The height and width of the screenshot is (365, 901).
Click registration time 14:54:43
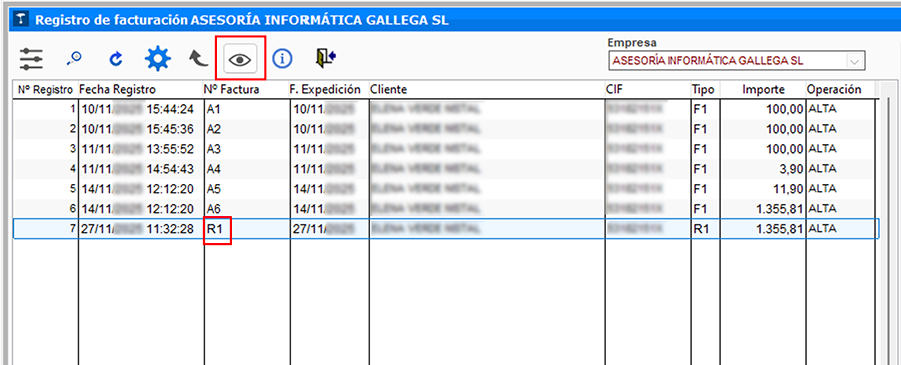[170, 169]
